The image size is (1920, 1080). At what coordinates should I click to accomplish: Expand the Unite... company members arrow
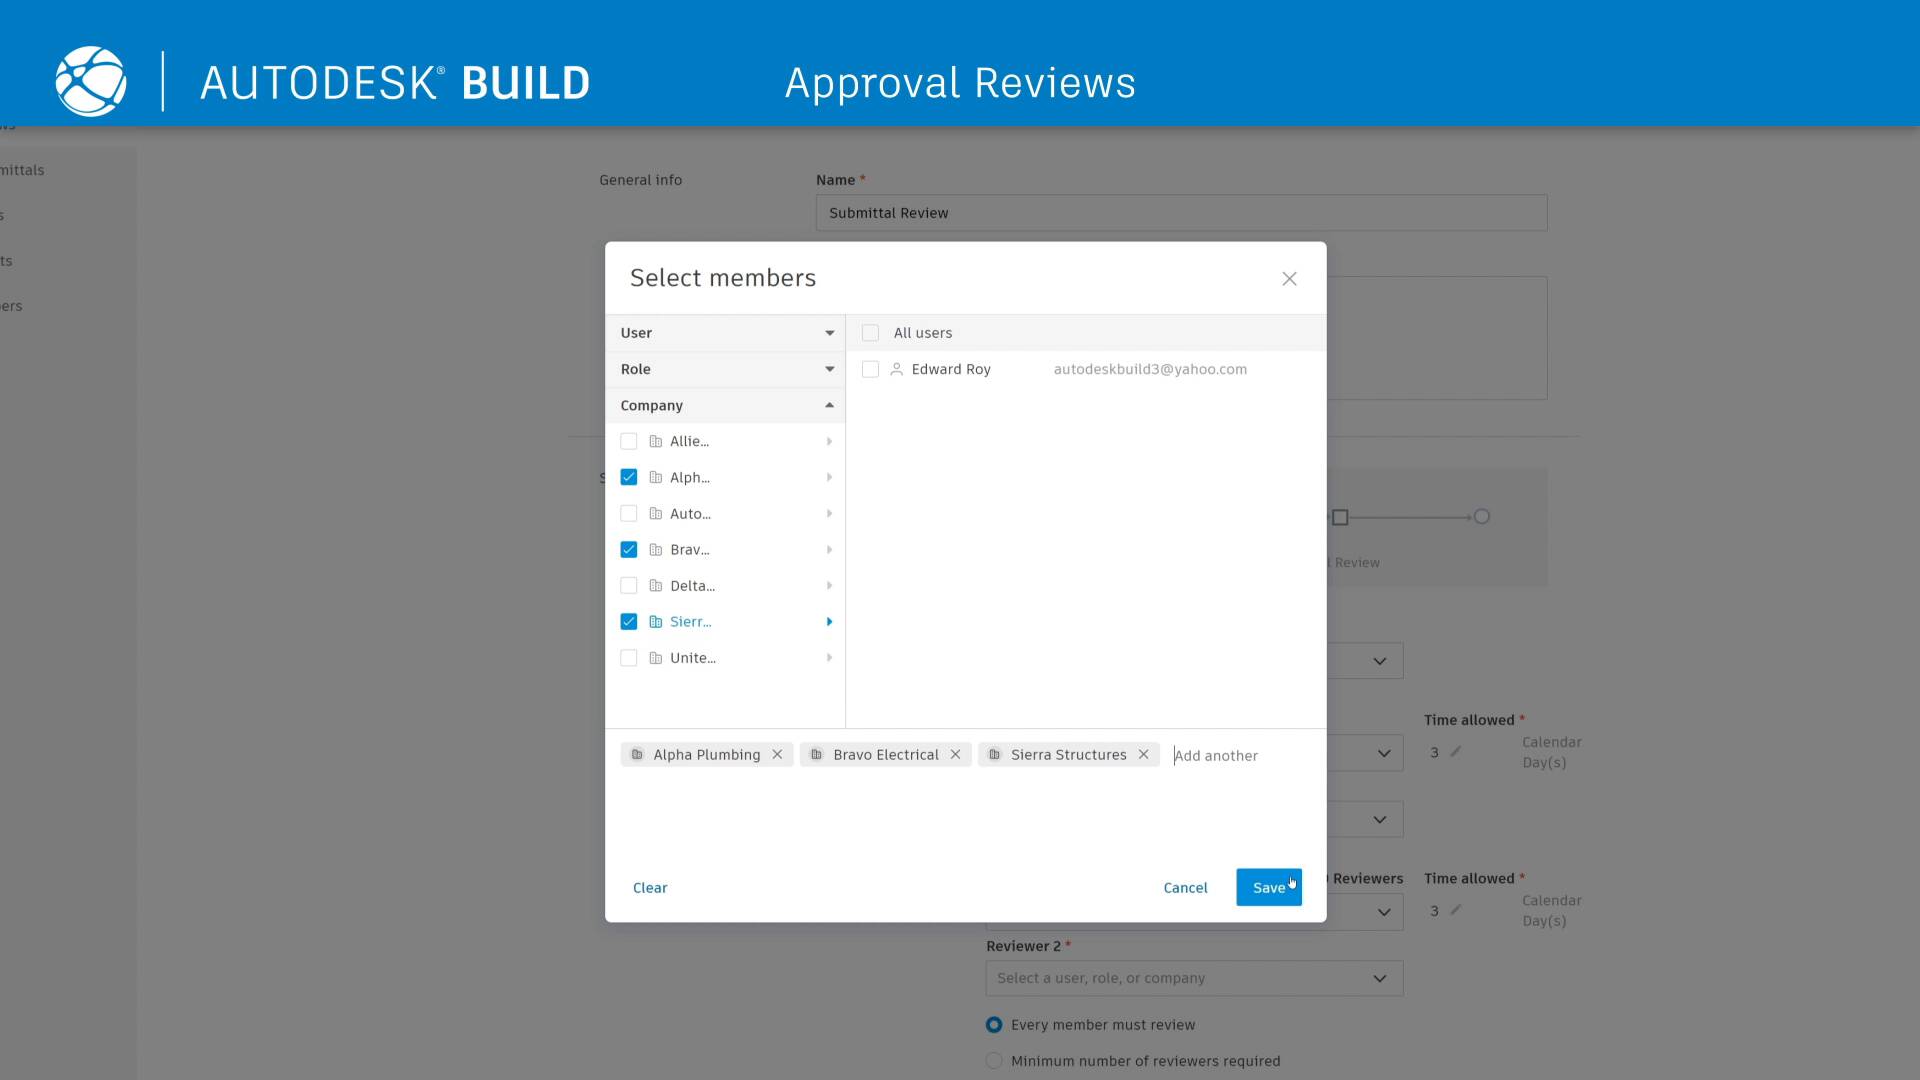[x=829, y=658]
